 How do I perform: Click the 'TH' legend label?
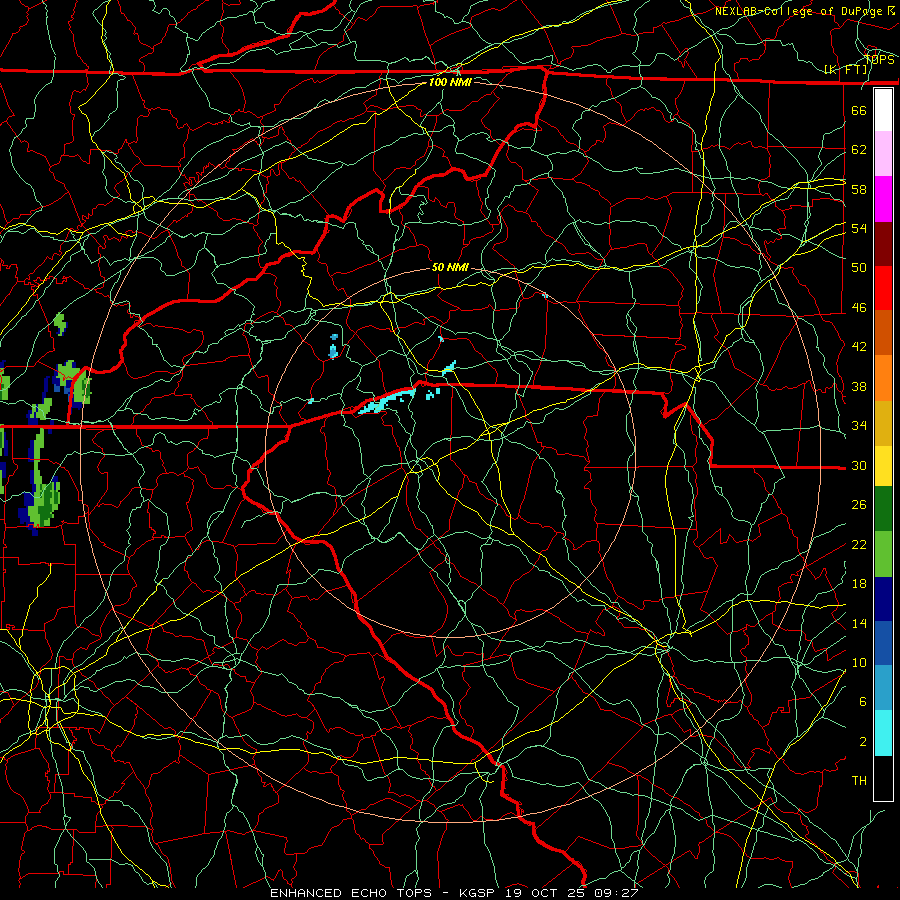859,781
